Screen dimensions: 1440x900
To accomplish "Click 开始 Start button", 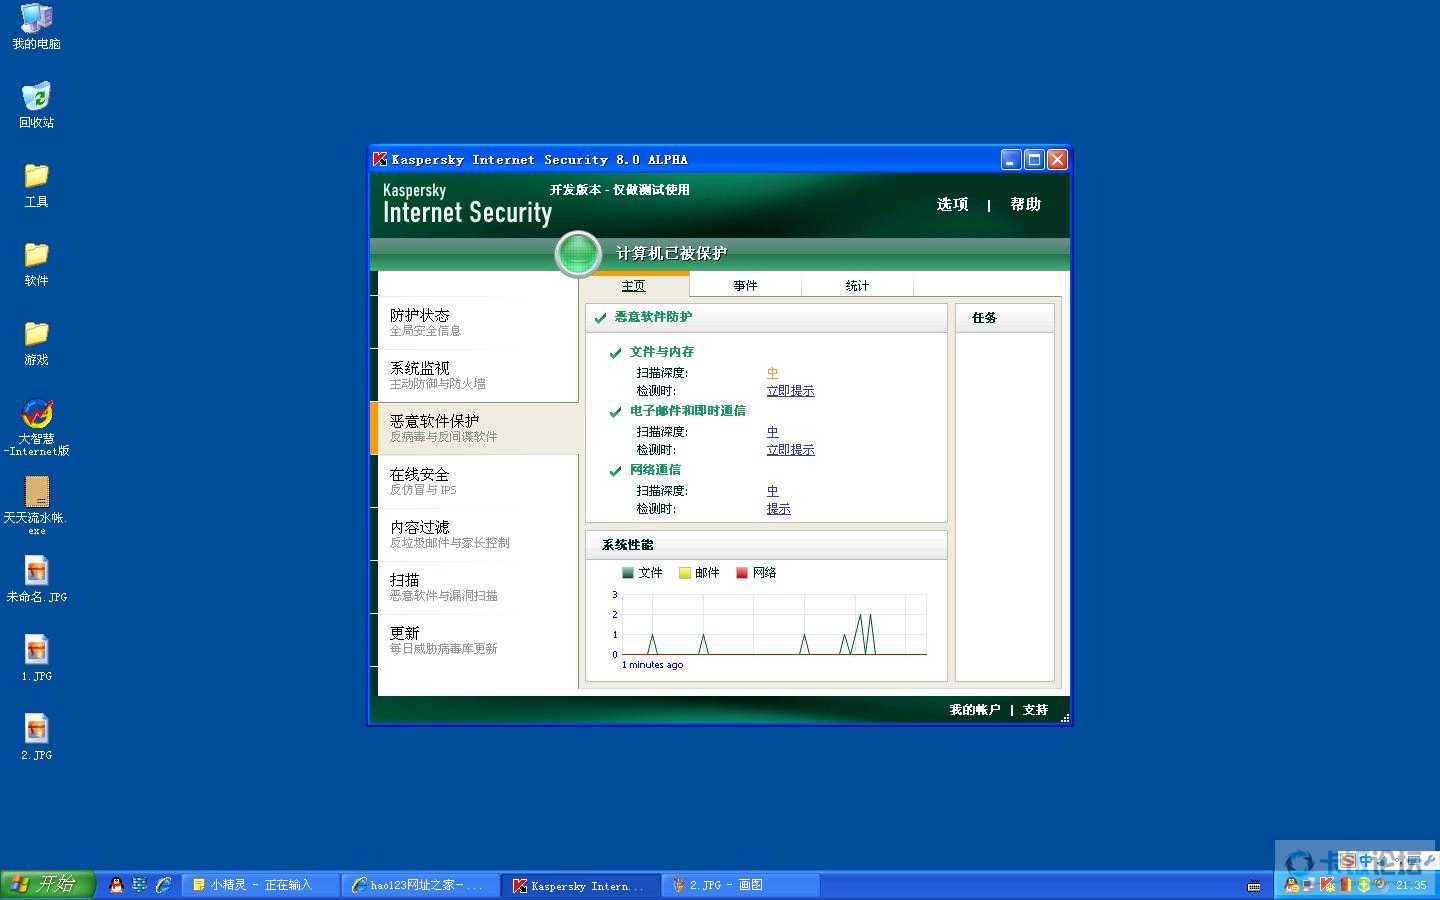I will click(47, 884).
